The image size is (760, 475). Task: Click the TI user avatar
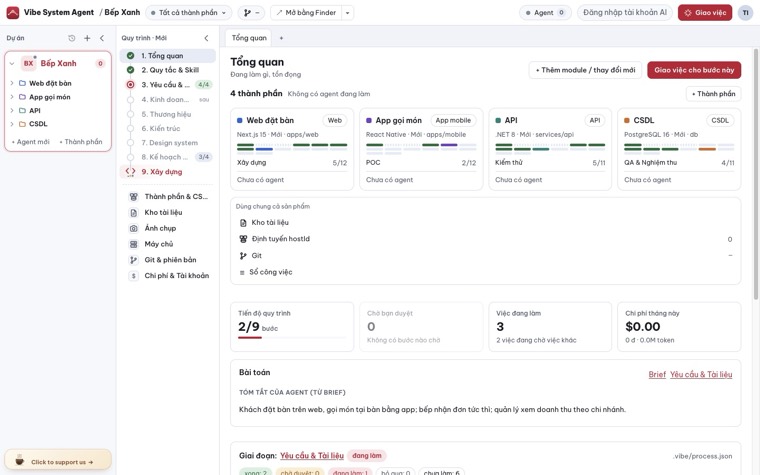pos(745,13)
